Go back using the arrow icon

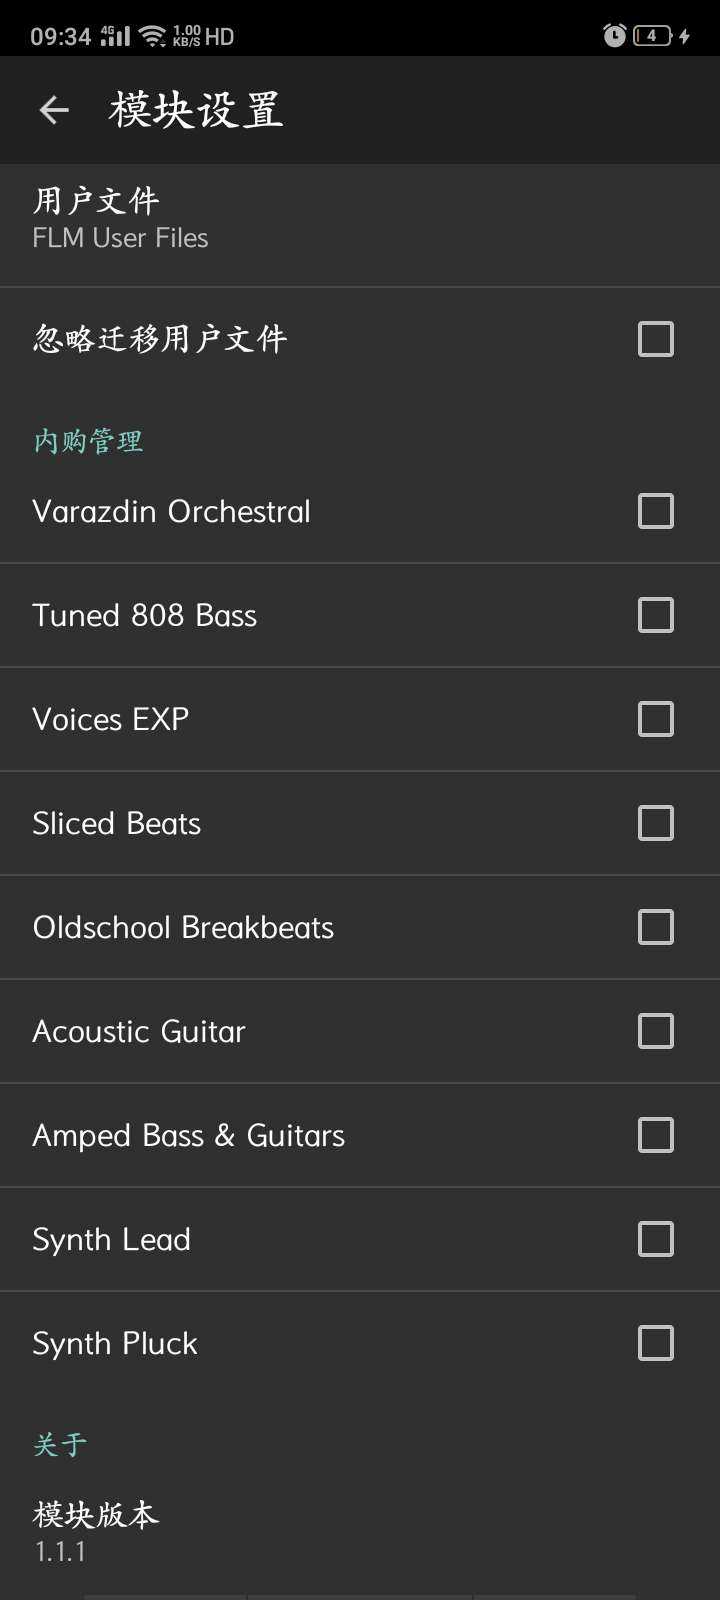[54, 110]
